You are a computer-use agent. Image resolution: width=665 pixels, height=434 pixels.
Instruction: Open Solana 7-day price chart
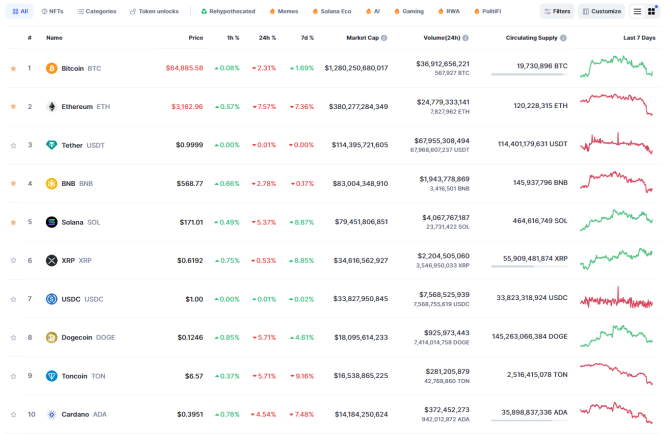616,220
